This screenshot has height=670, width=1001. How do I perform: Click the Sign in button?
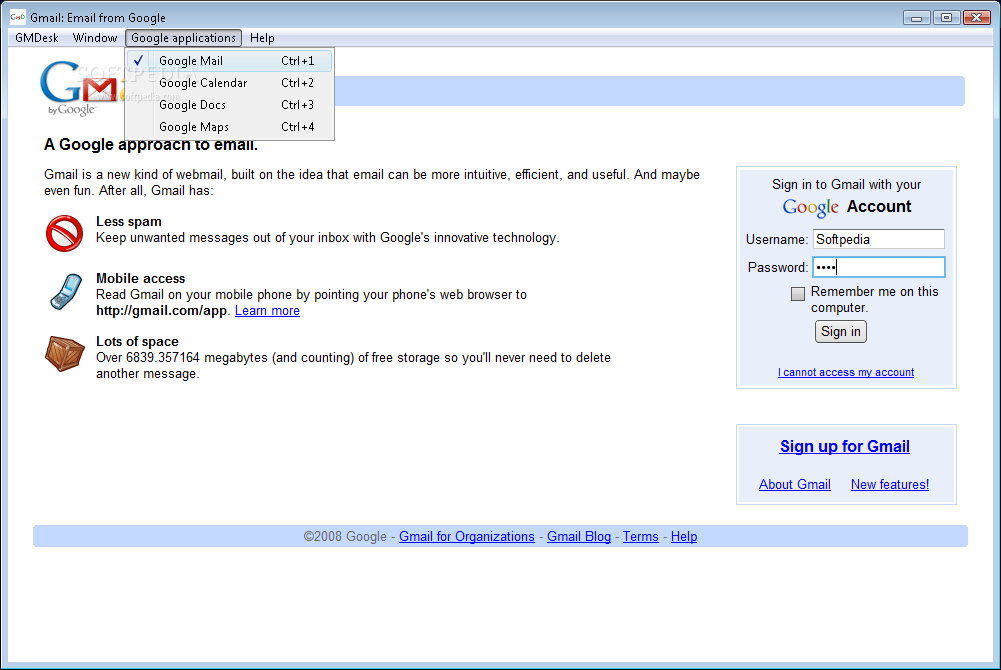[x=841, y=332]
